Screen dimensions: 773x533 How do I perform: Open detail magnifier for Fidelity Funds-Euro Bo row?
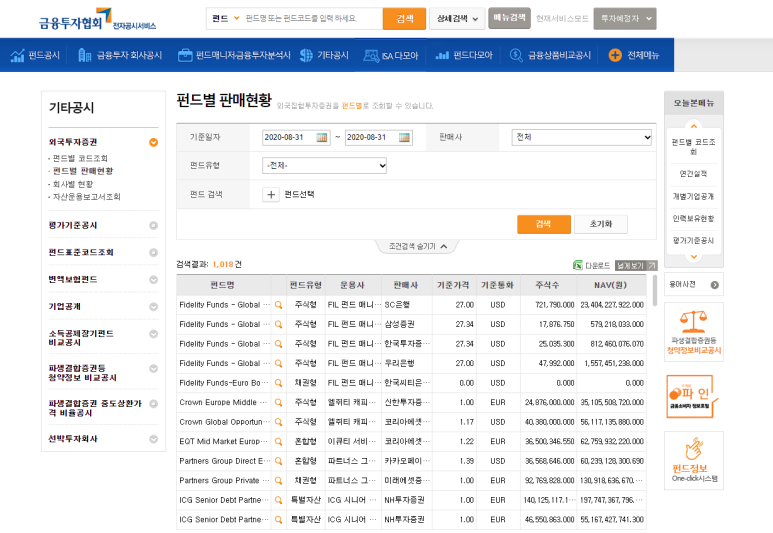tap(279, 383)
